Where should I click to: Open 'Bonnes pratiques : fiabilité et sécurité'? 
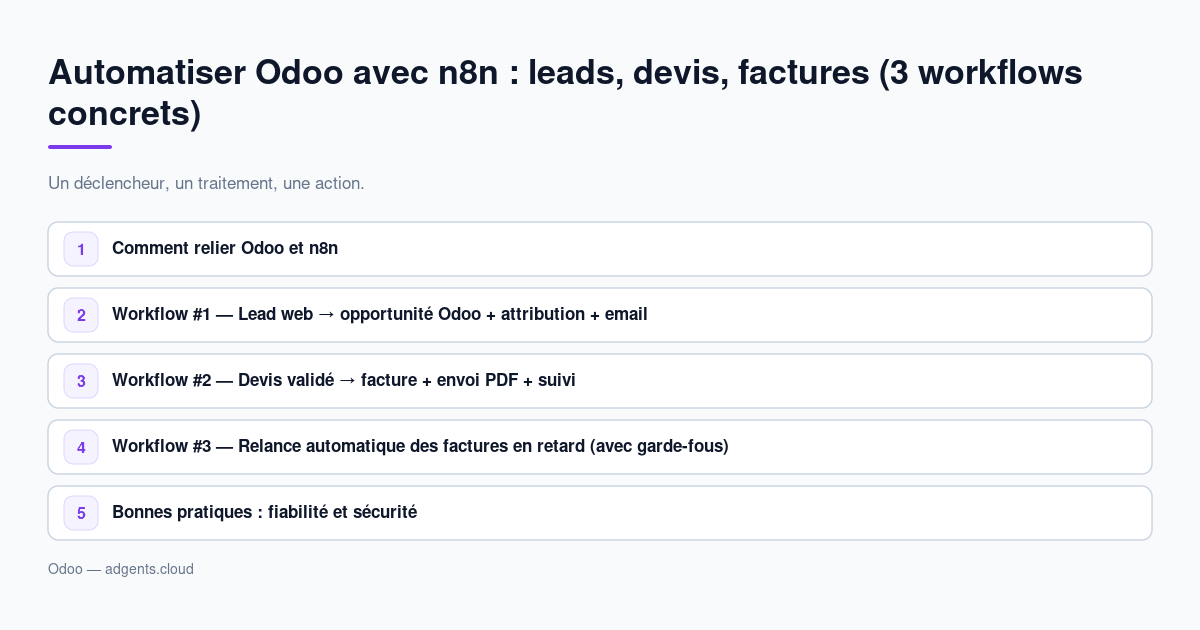pyautogui.click(x=600, y=513)
